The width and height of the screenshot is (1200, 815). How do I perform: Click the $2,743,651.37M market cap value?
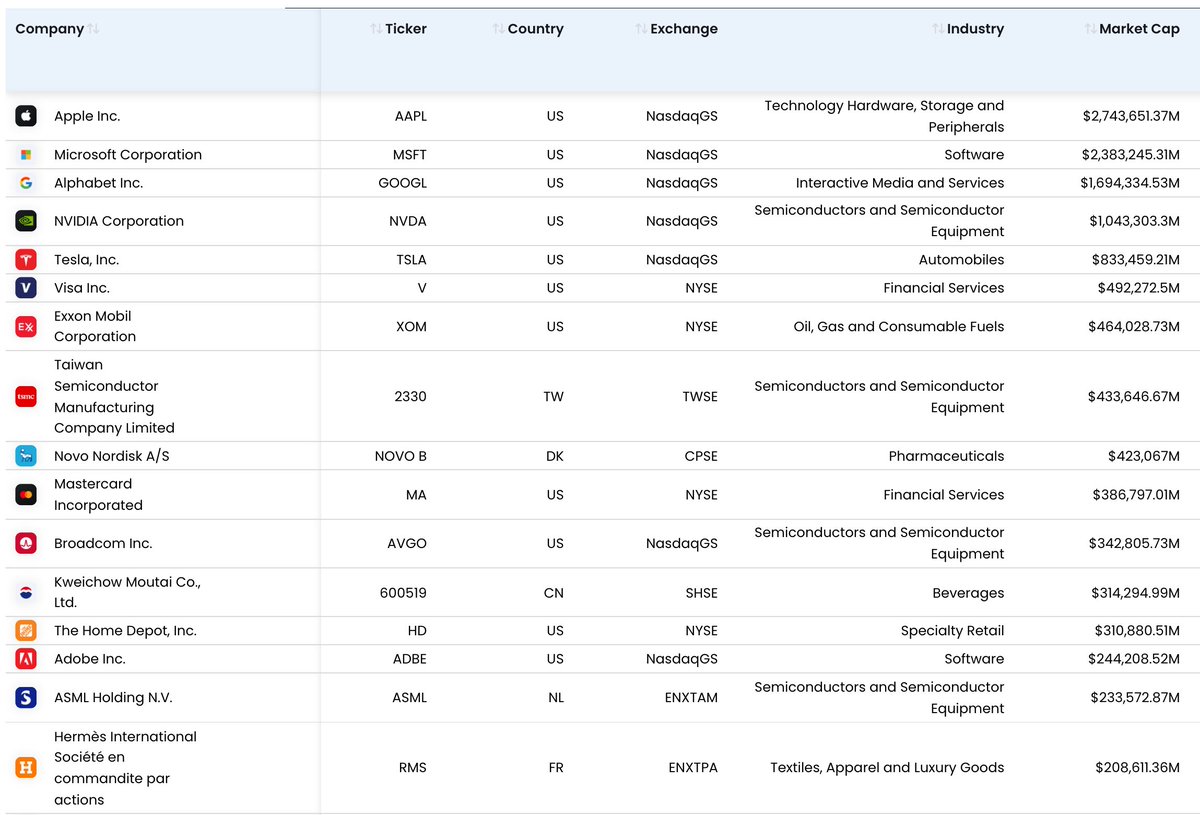(x=1131, y=116)
